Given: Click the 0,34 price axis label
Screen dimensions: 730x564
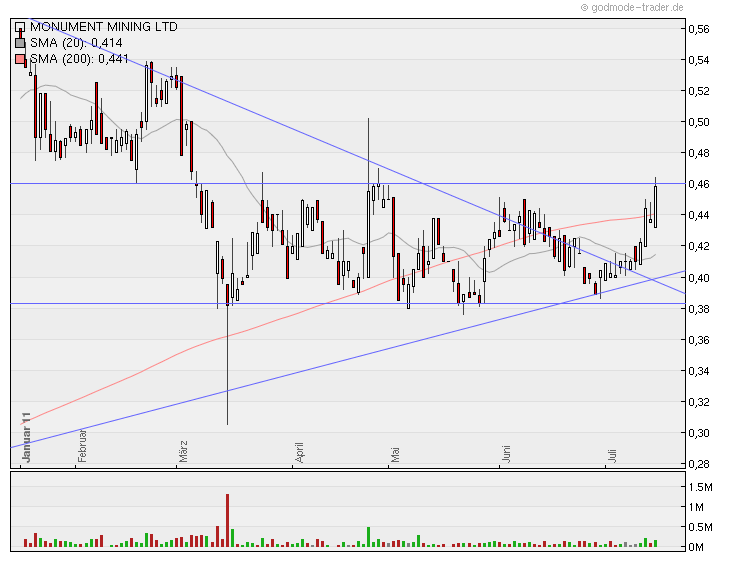Looking at the screenshot, I should [699, 371].
